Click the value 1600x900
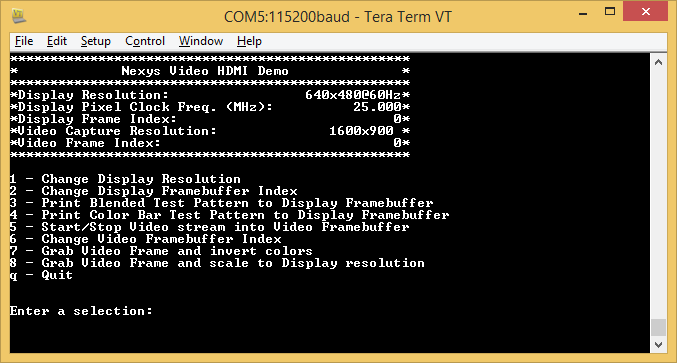Screen dimensions: 677x363 [361, 131]
